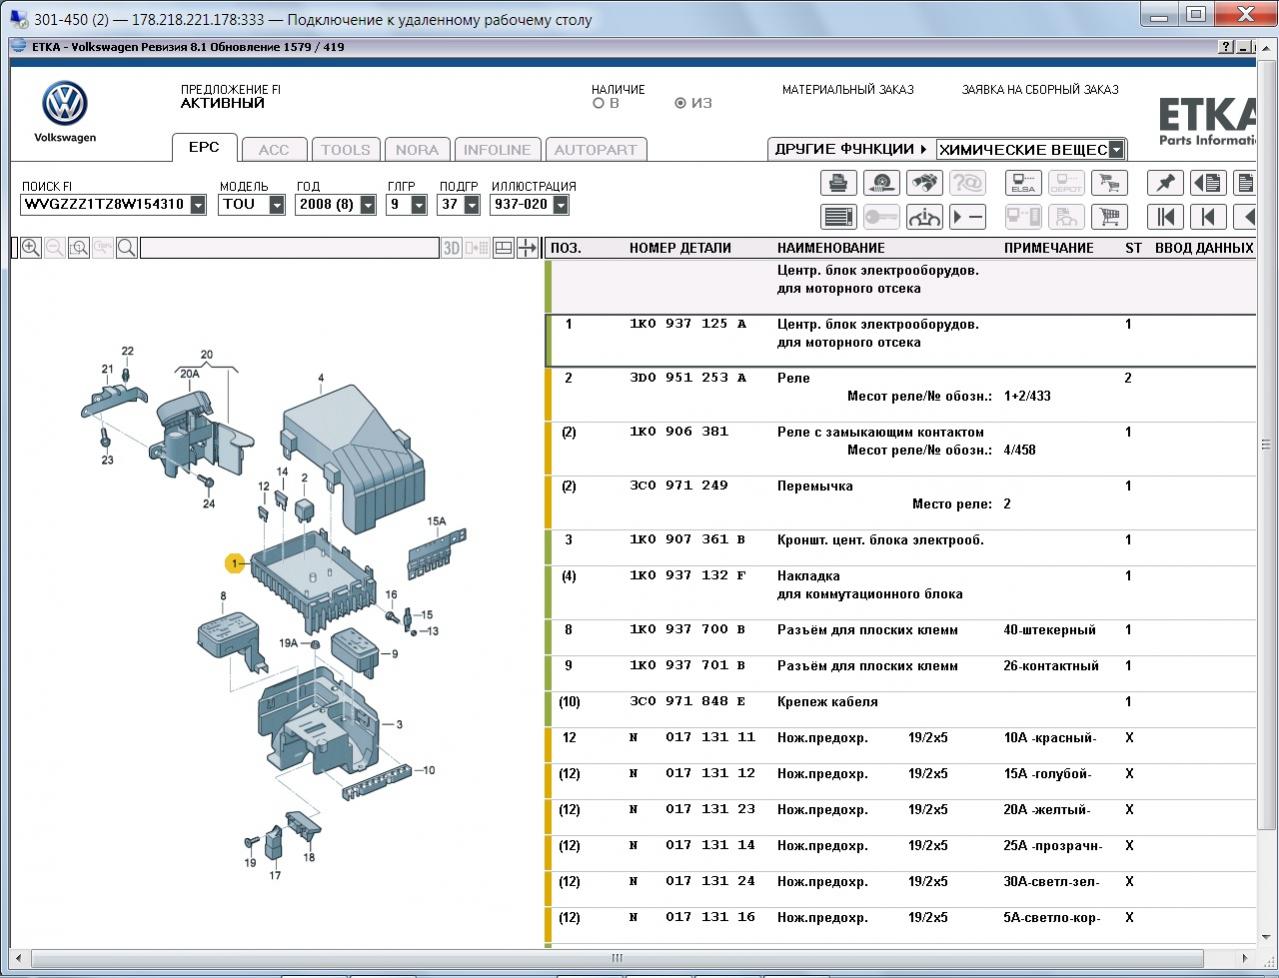Open the ХИМИЧЕСКИЕ ВЕЩЕС dropdown
Screen dimensions: 1279x978
(1117, 150)
